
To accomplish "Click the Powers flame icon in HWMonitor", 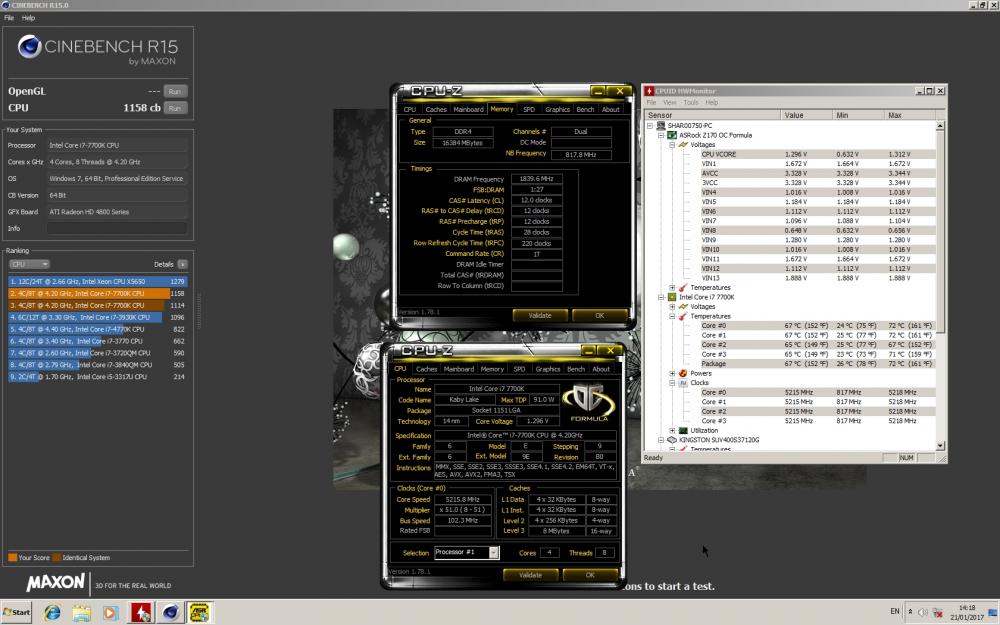I will [x=683, y=374].
